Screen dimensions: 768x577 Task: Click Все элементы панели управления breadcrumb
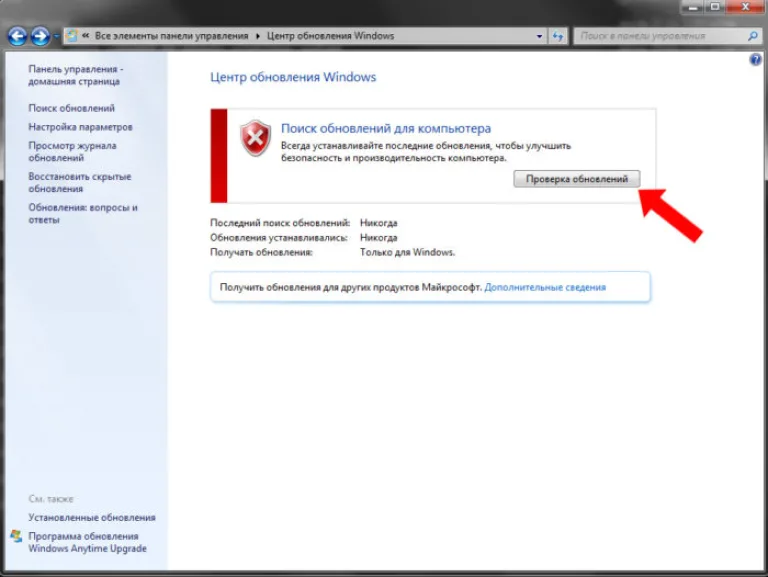(x=171, y=36)
